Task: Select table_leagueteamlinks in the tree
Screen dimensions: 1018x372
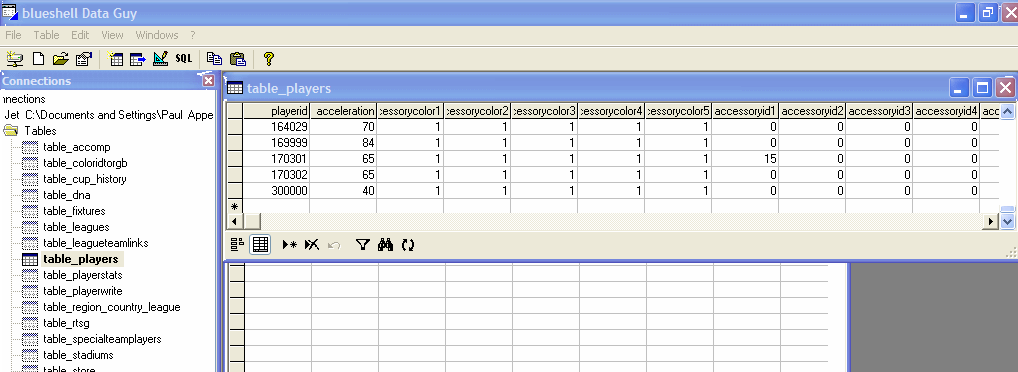Action: pyautogui.click(x=95, y=243)
